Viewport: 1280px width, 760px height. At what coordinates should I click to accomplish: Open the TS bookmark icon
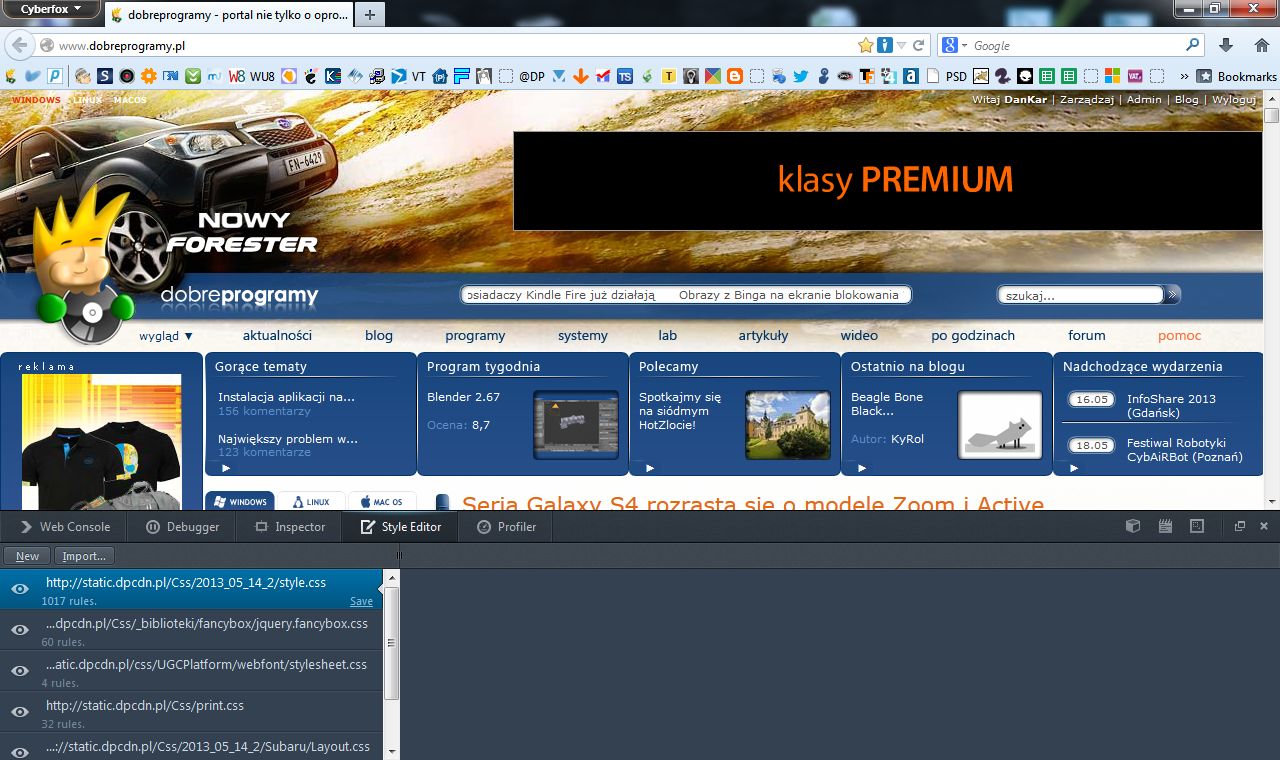625,76
